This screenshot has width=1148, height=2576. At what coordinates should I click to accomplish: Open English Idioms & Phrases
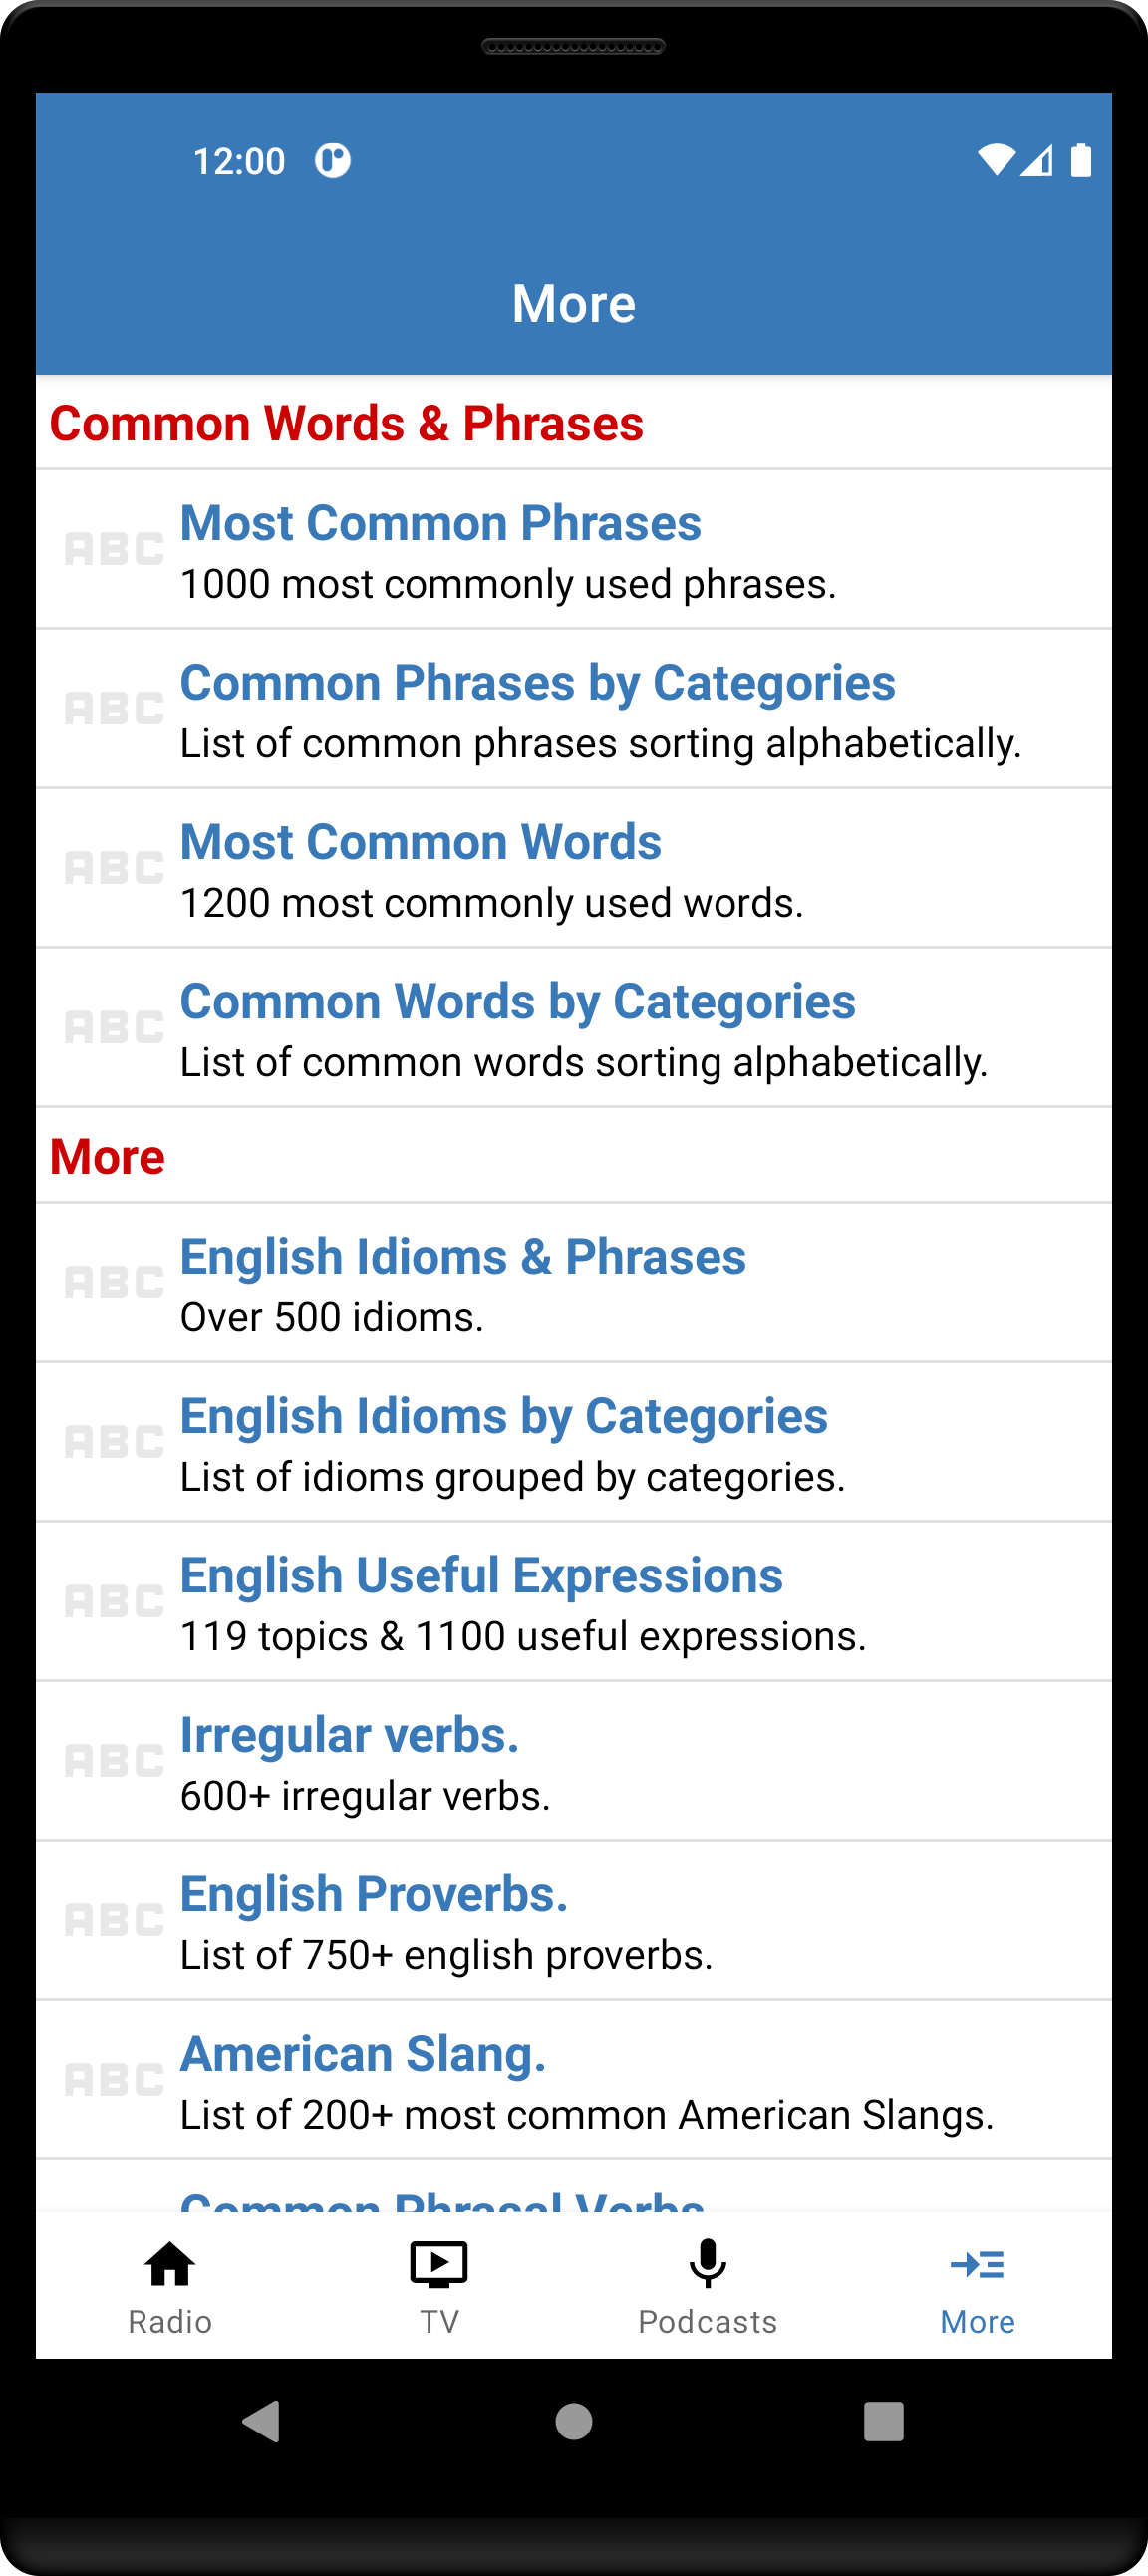[463, 1257]
